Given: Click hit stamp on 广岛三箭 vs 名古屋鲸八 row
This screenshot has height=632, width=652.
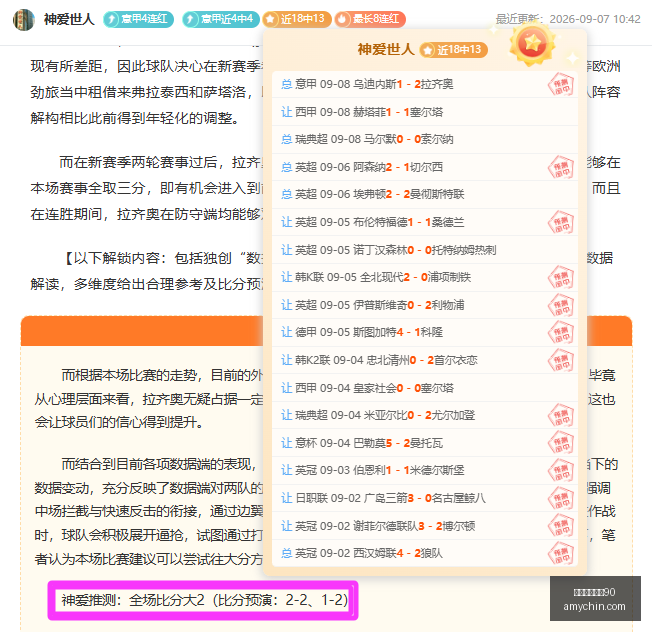Looking at the screenshot, I should (561, 498).
